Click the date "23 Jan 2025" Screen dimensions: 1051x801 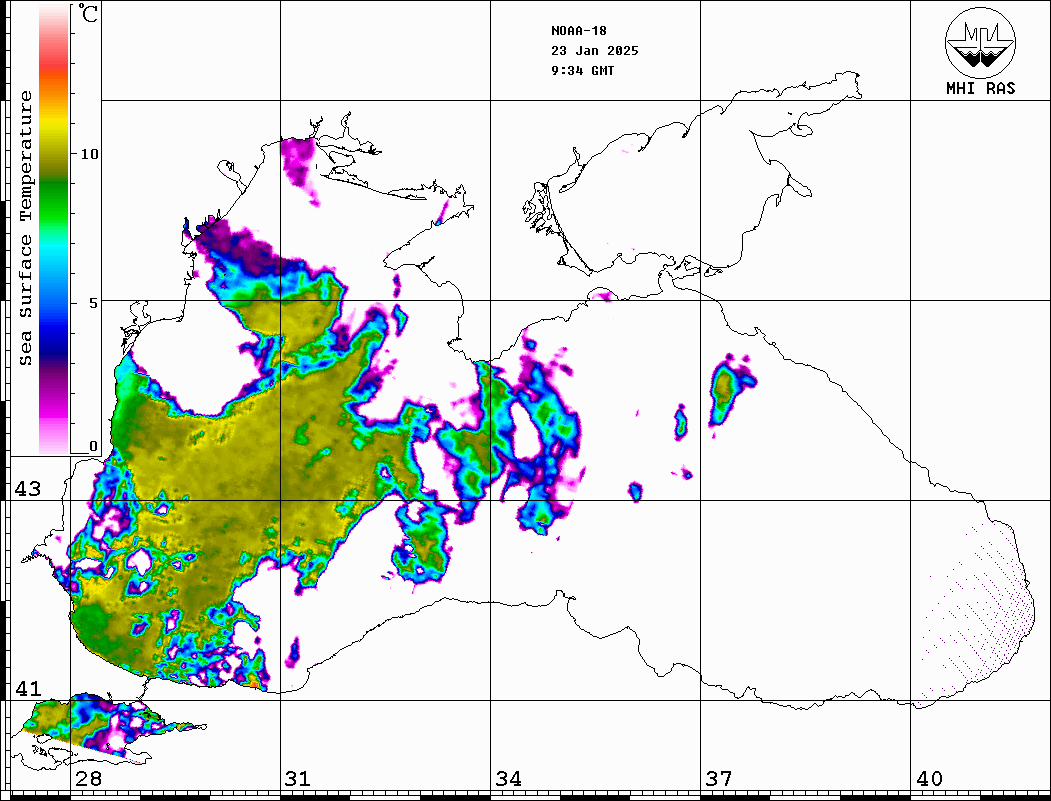(x=595, y=51)
